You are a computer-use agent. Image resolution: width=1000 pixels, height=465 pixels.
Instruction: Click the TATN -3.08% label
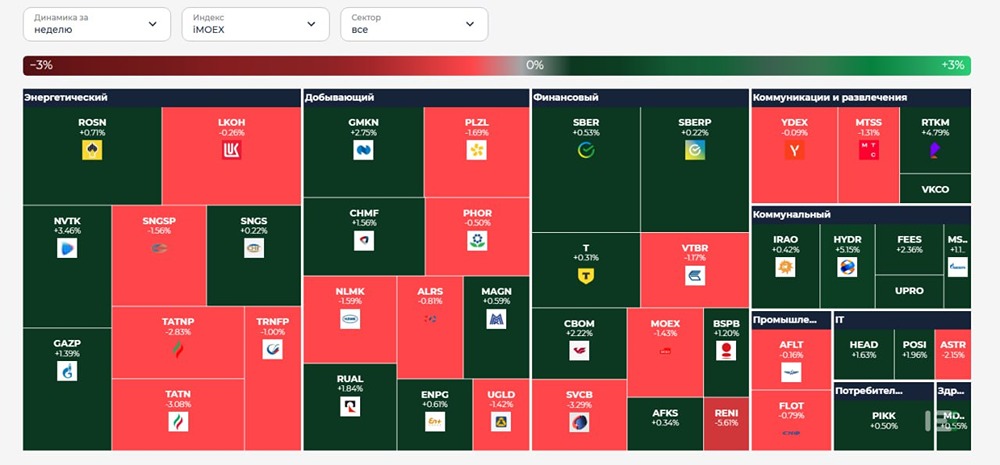coord(178,399)
